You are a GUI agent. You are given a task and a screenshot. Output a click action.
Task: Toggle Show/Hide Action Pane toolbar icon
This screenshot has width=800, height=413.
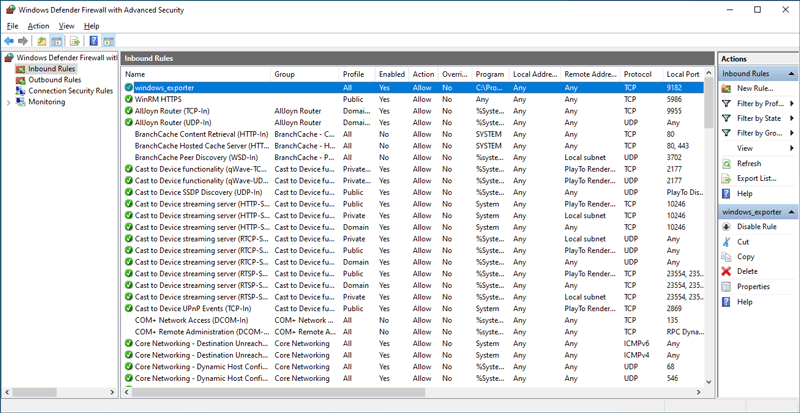point(108,41)
